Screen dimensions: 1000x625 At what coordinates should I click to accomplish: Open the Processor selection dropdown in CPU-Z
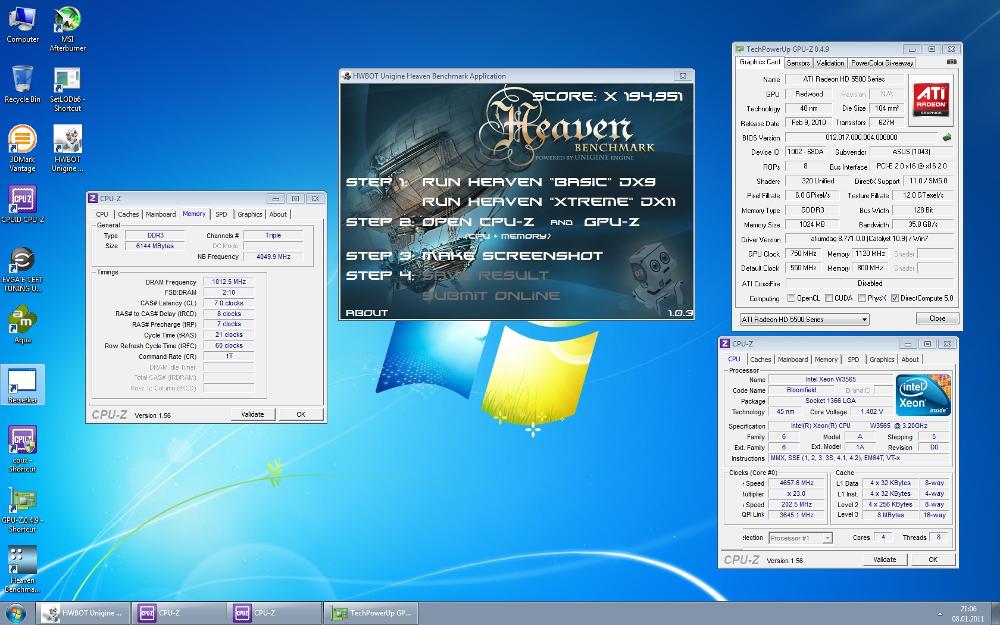[x=800, y=538]
